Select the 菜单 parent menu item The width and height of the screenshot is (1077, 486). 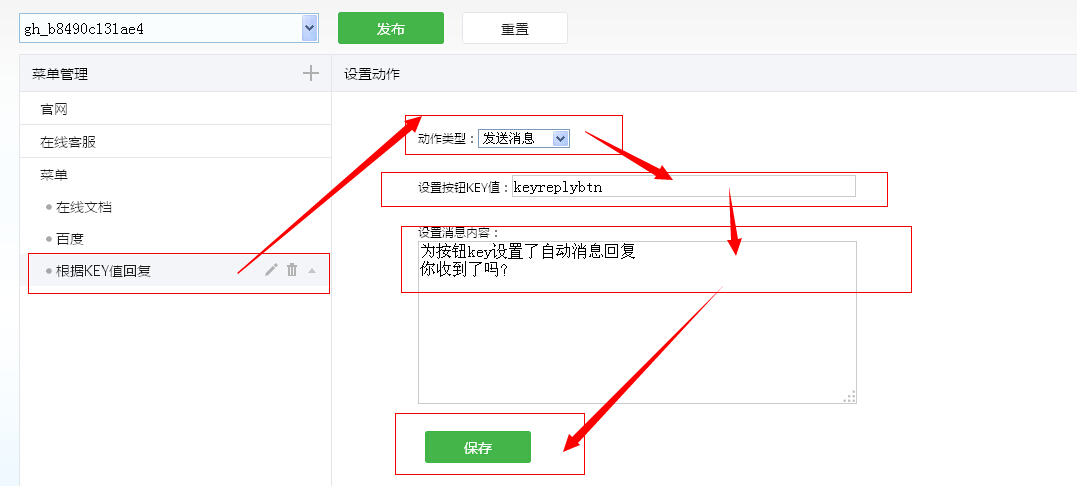(x=54, y=175)
